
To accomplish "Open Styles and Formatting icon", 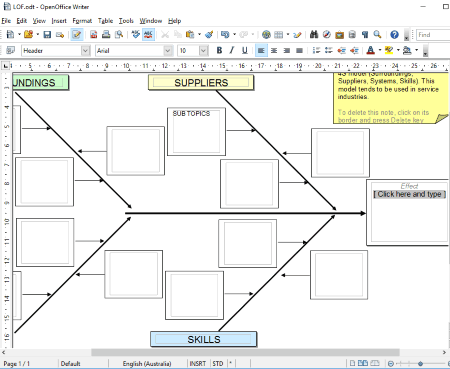I will pos(11,50).
